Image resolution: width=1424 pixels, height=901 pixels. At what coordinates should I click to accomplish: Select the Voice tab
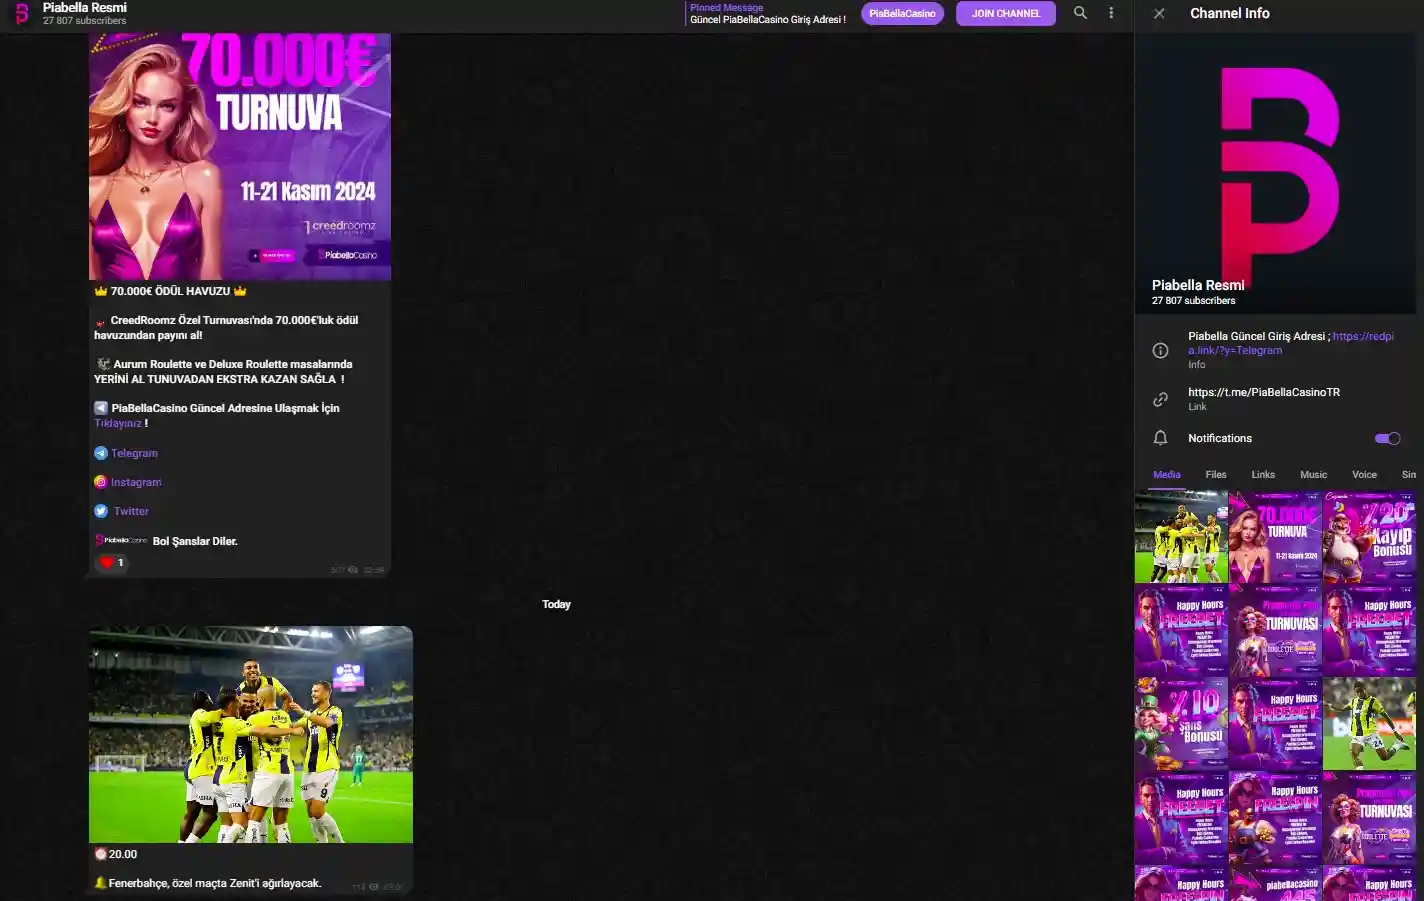tap(1364, 475)
